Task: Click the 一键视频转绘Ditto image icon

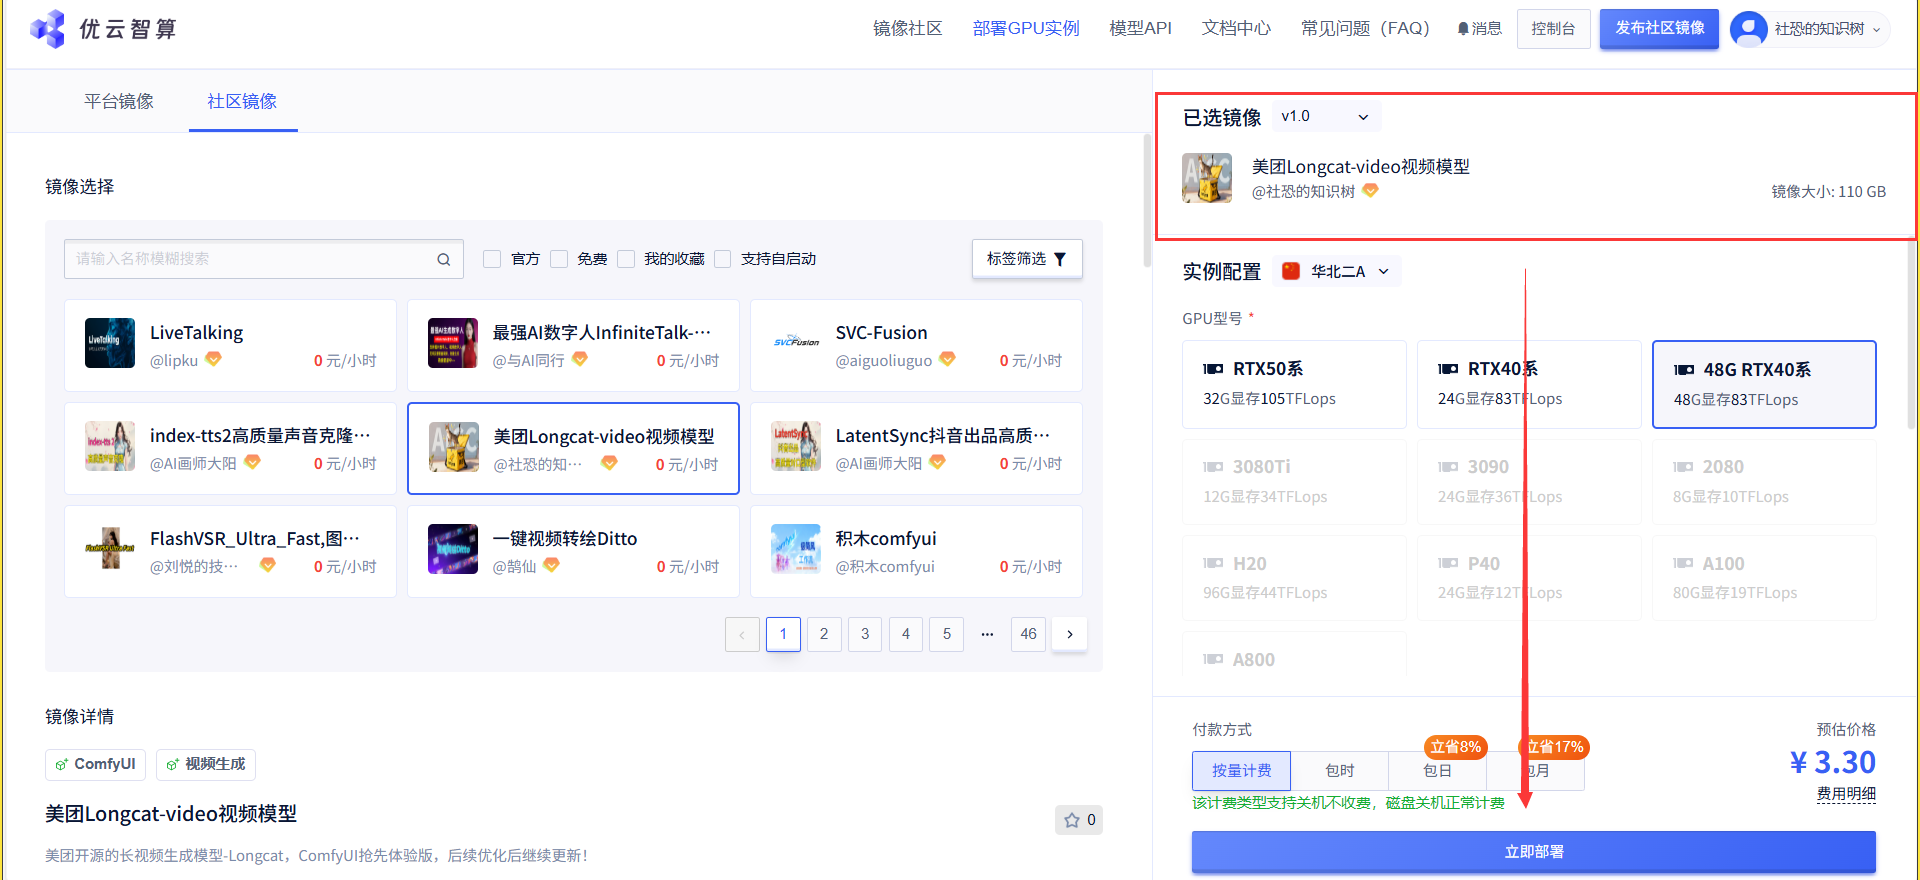Action: pos(453,549)
